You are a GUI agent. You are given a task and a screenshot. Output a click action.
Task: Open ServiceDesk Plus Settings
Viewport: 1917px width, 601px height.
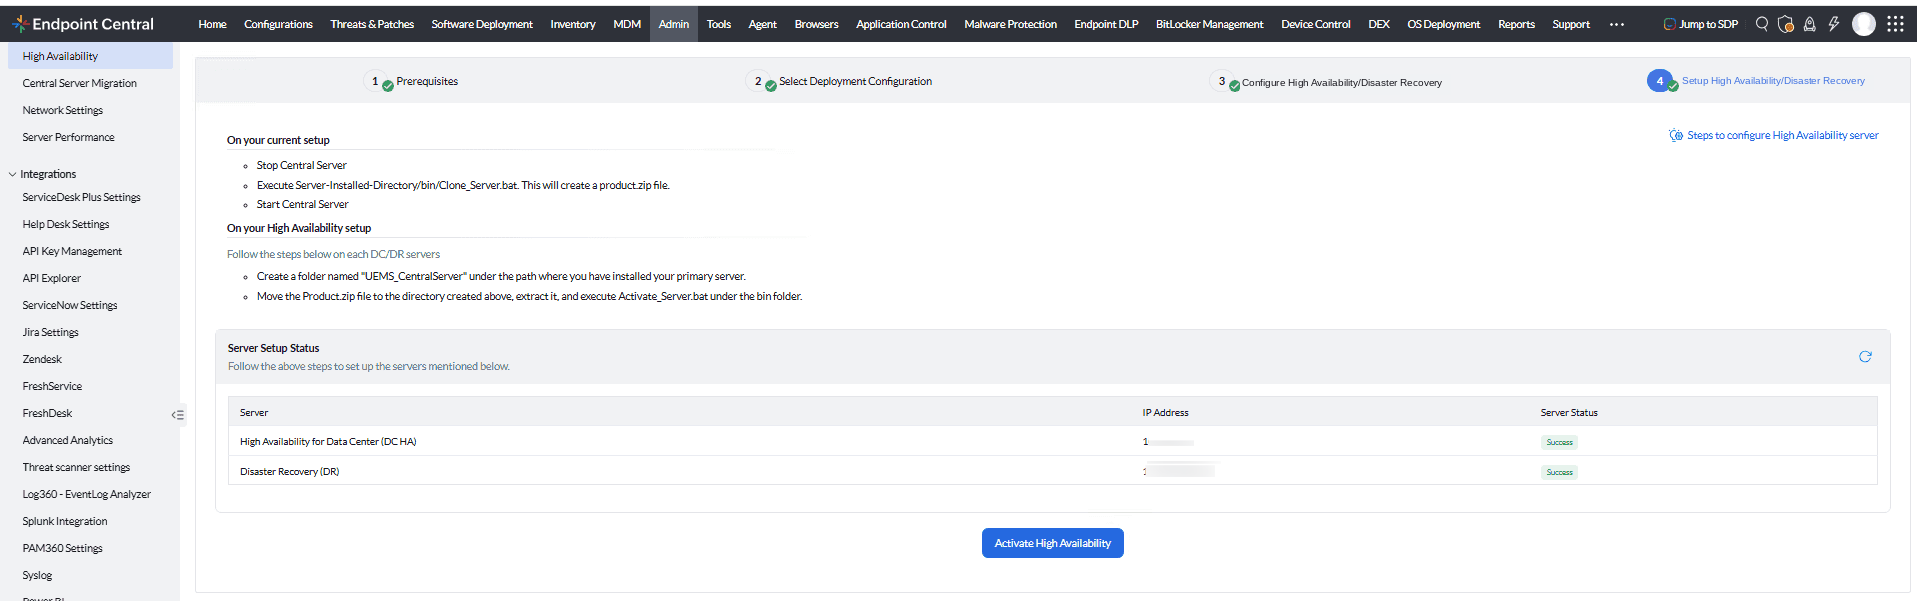[81, 197]
